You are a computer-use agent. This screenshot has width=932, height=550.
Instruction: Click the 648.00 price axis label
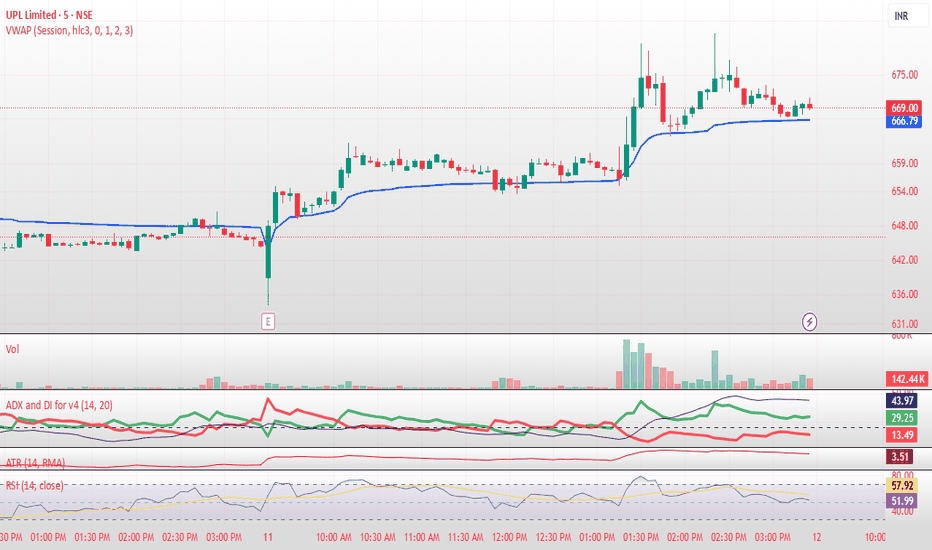[904, 225]
